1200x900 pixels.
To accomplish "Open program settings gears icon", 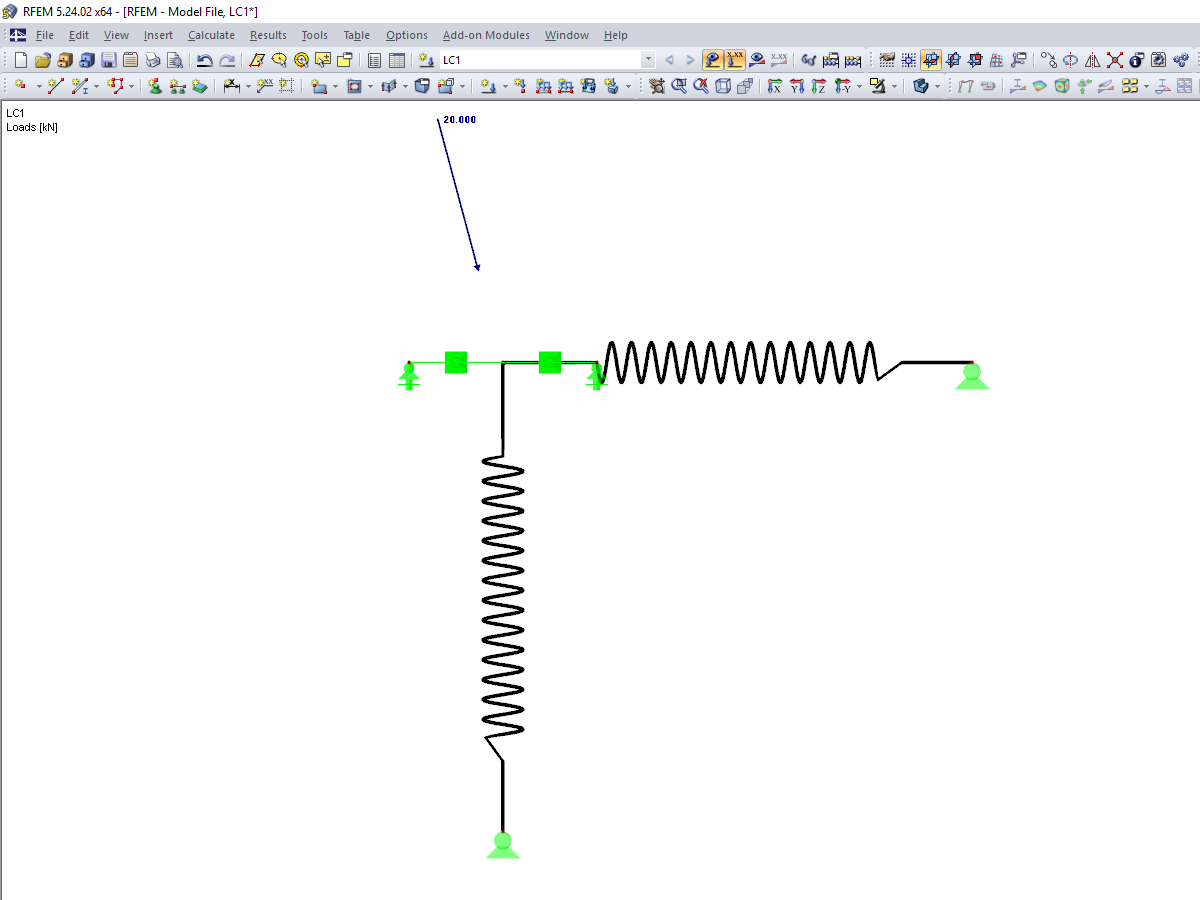I will [1180, 60].
